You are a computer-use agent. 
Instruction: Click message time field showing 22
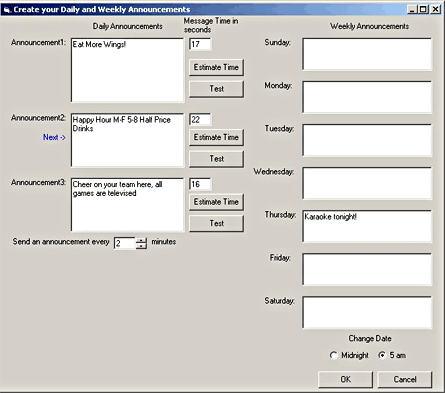pyautogui.click(x=200, y=119)
